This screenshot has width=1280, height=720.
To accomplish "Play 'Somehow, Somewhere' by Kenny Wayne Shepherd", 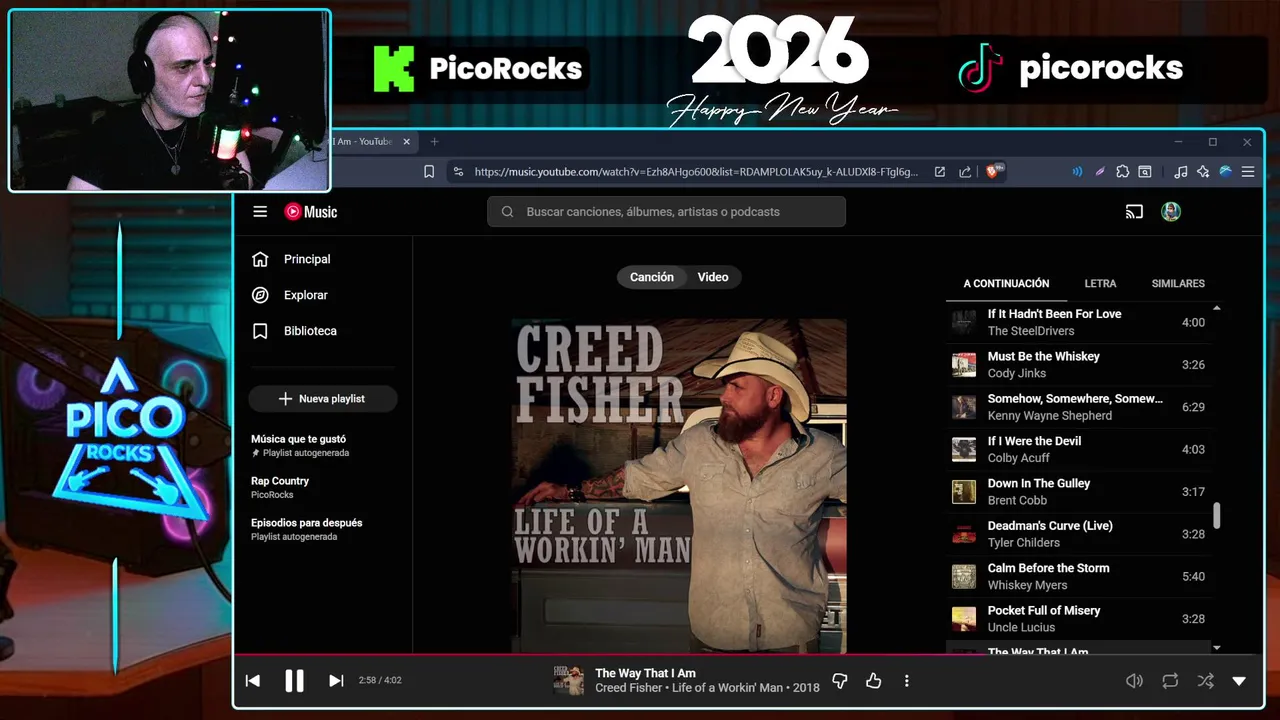I will [x=1078, y=407].
